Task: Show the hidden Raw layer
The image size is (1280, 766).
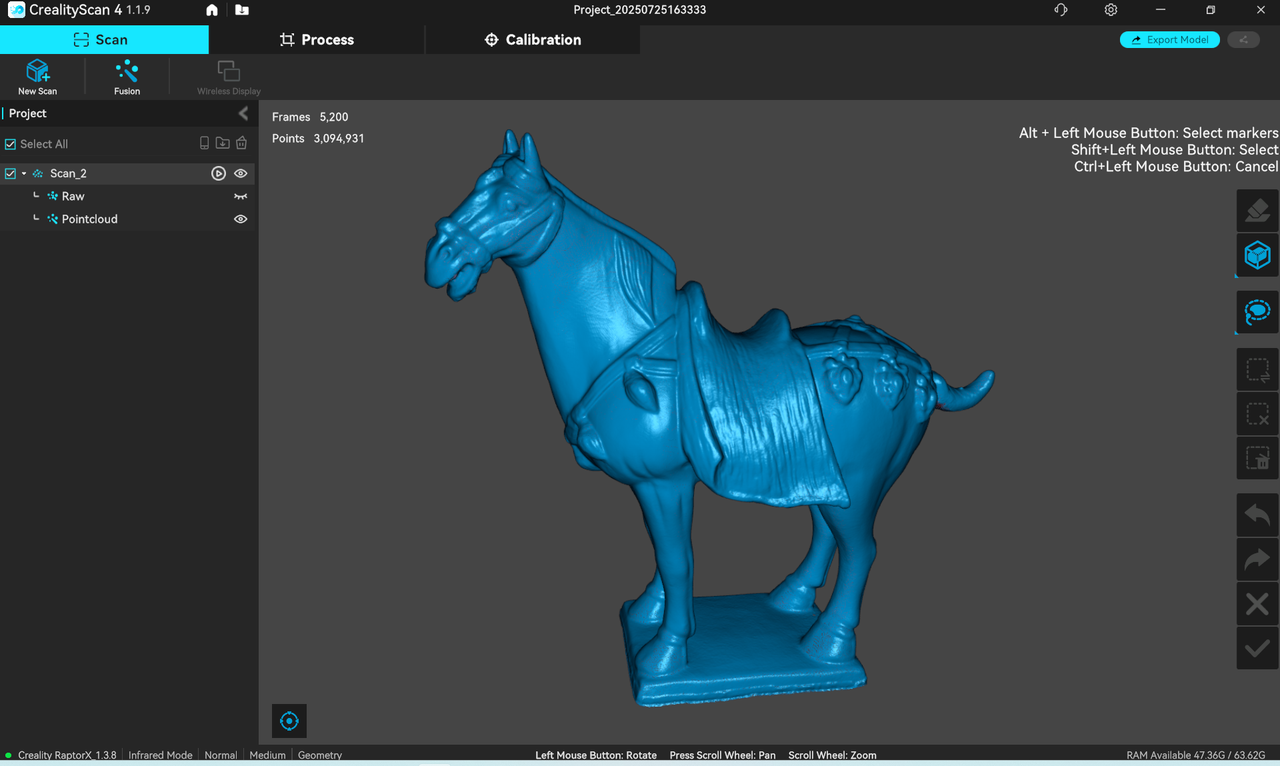Action: 240,197
